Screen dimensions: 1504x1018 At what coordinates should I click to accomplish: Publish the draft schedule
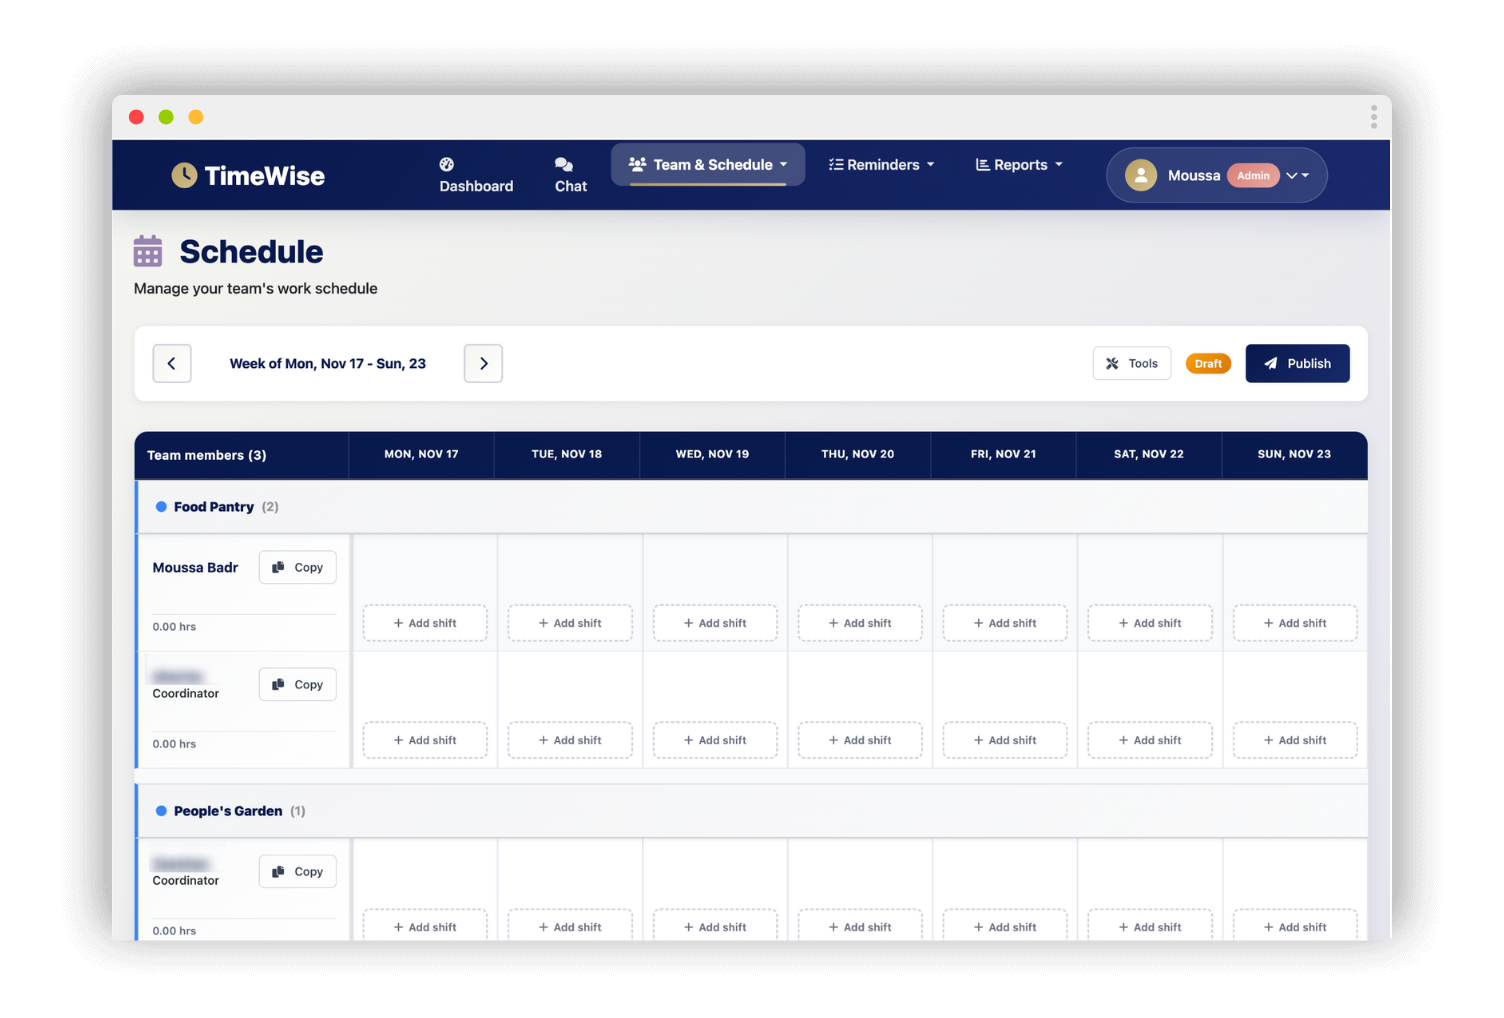[x=1297, y=364]
